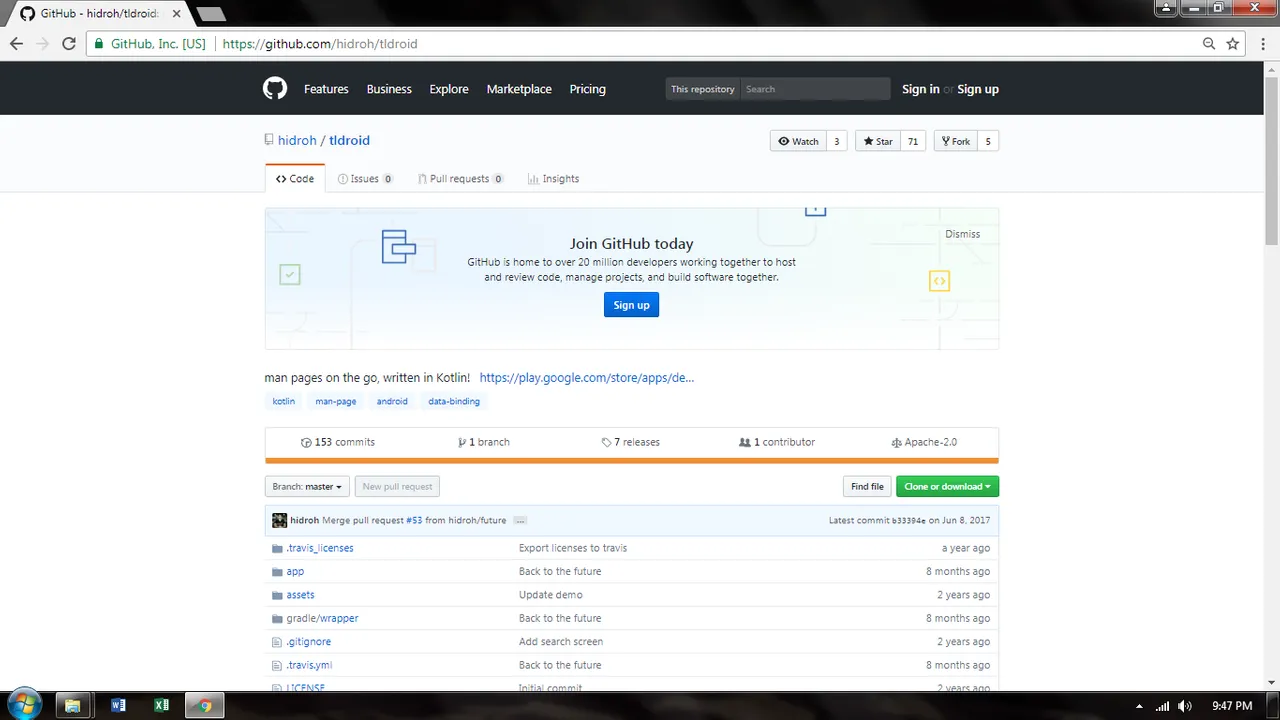Image resolution: width=1280 pixels, height=720 pixels.
Task: Click the Fork button
Action: pos(955,141)
